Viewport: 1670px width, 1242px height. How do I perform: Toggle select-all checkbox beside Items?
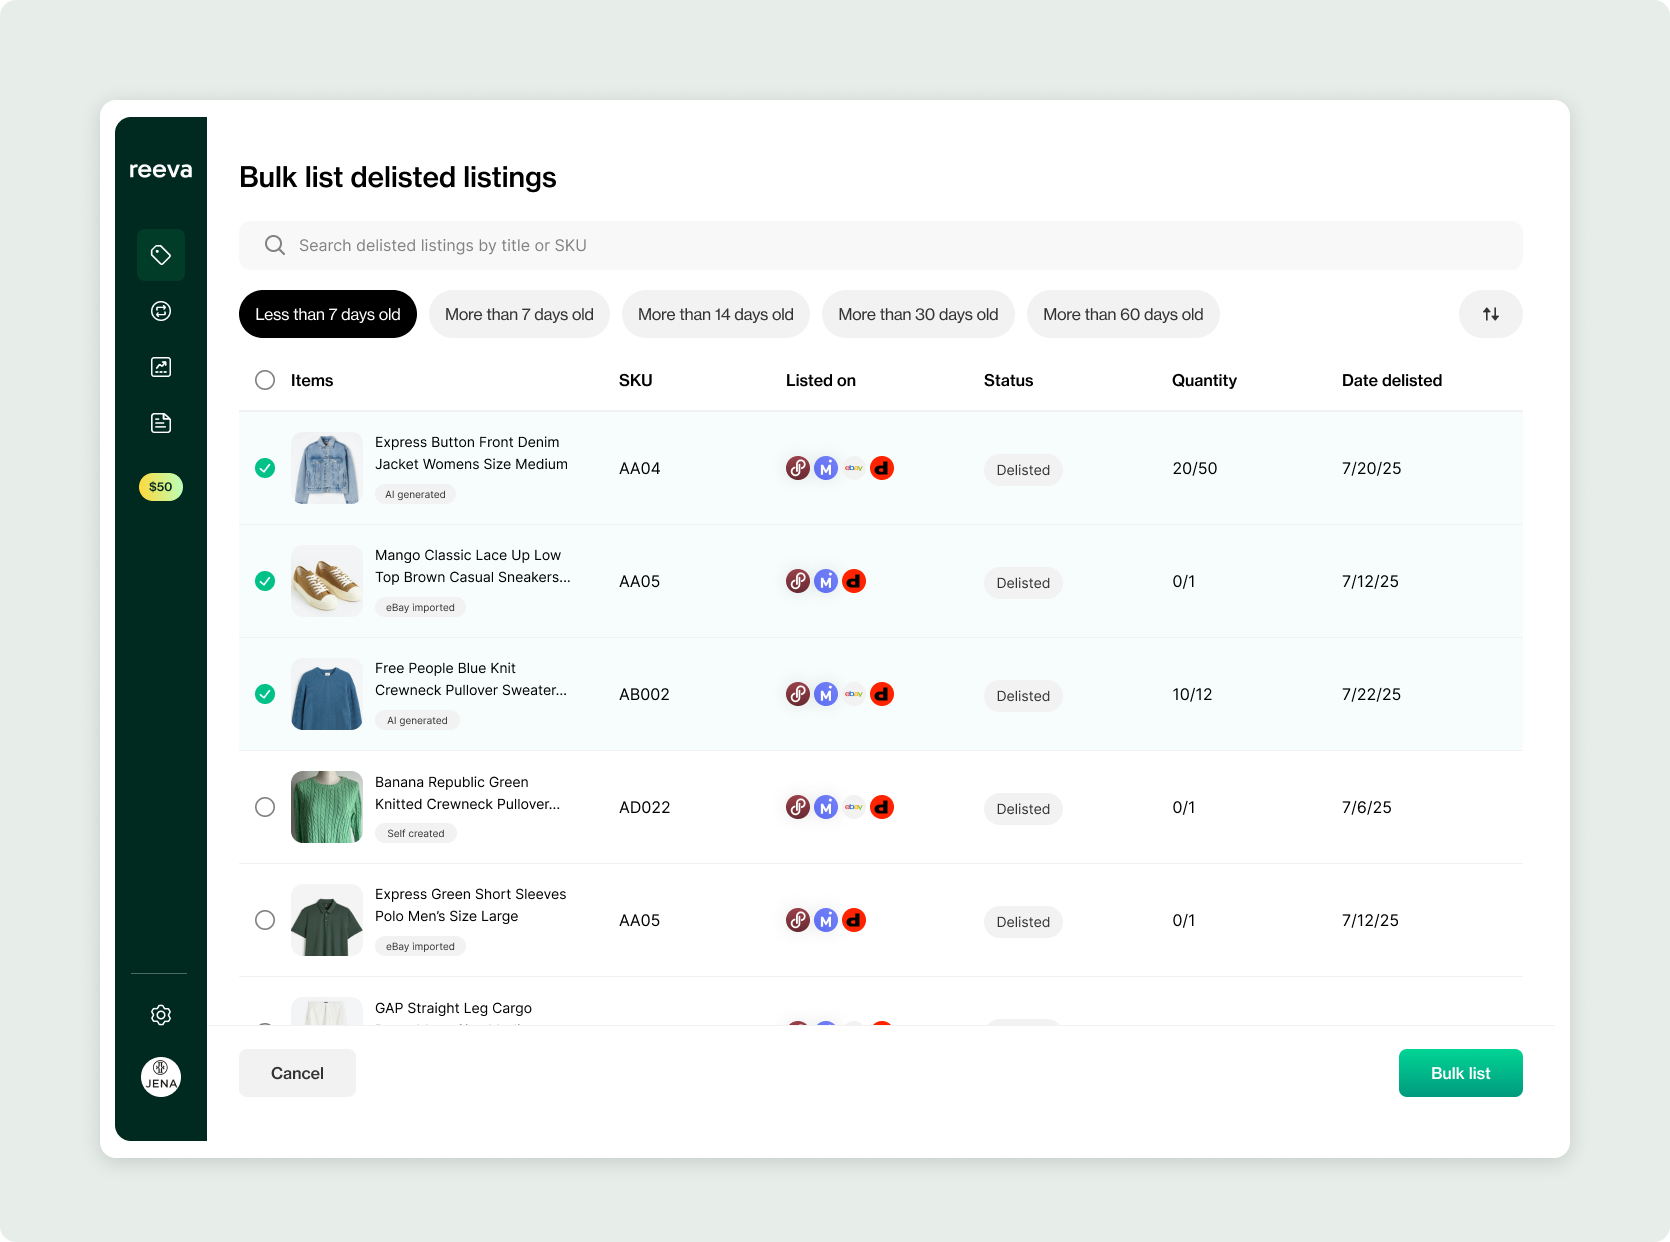pyautogui.click(x=265, y=380)
